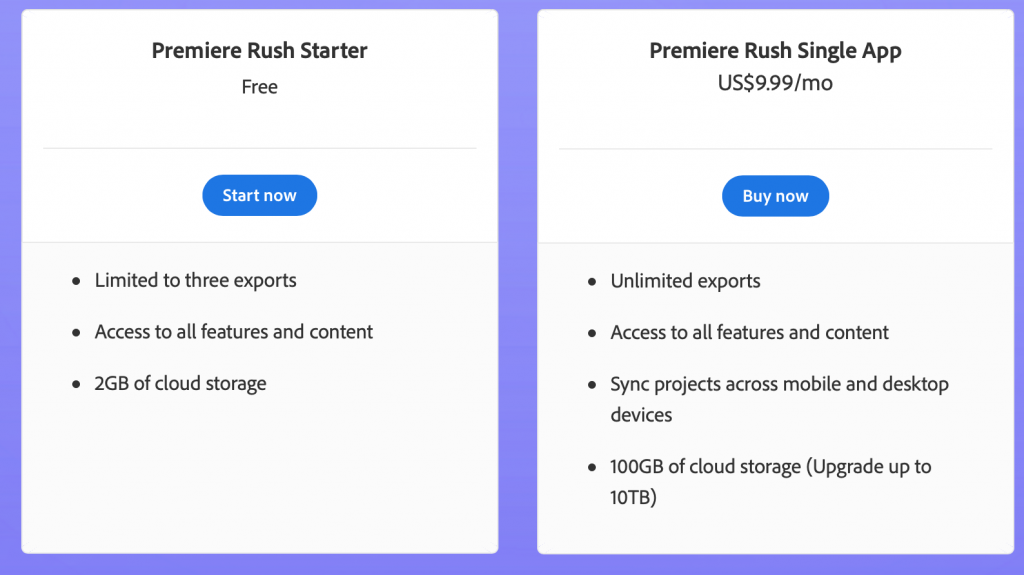The height and width of the screenshot is (575, 1024).
Task: Select the Premiere Rush Starter heading
Action: click(259, 50)
